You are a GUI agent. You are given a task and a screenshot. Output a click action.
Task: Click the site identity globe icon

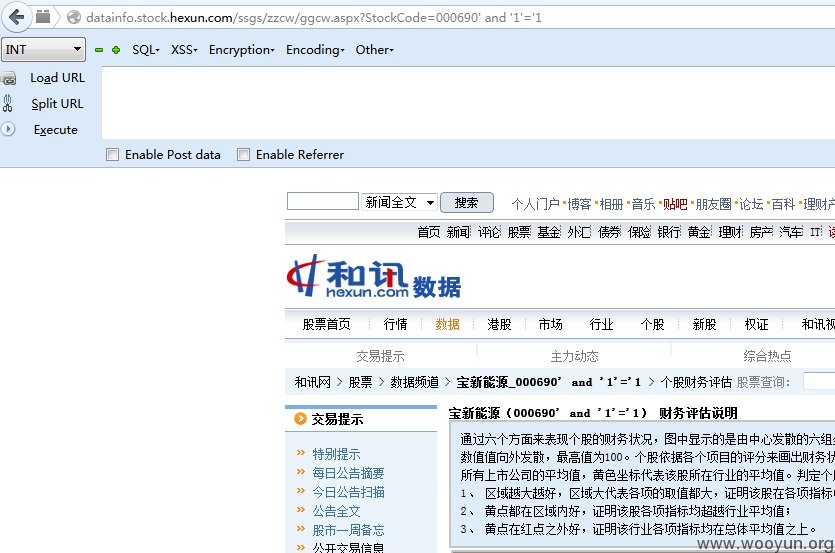[x=74, y=18]
